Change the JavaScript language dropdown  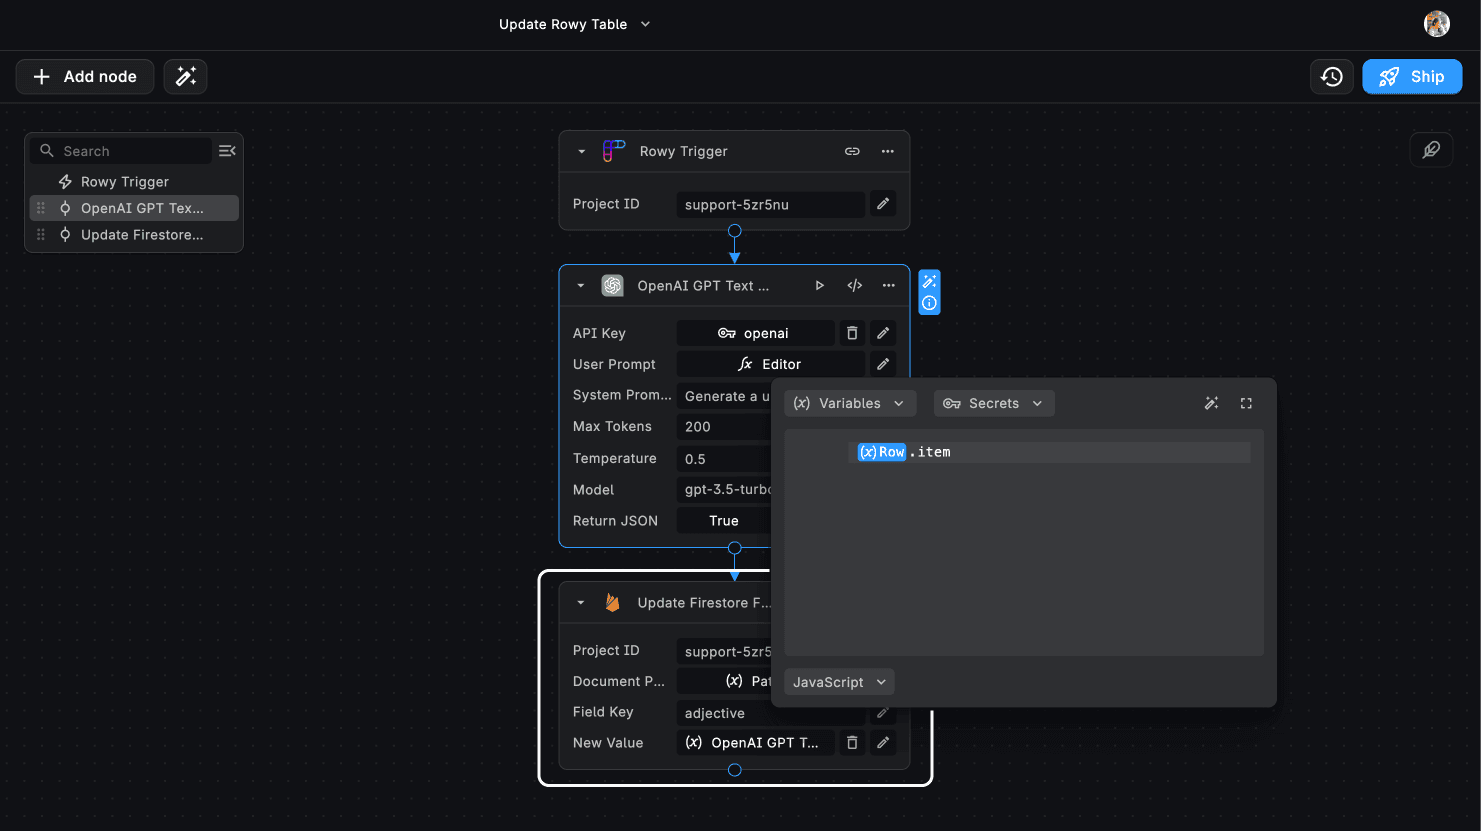pos(839,682)
